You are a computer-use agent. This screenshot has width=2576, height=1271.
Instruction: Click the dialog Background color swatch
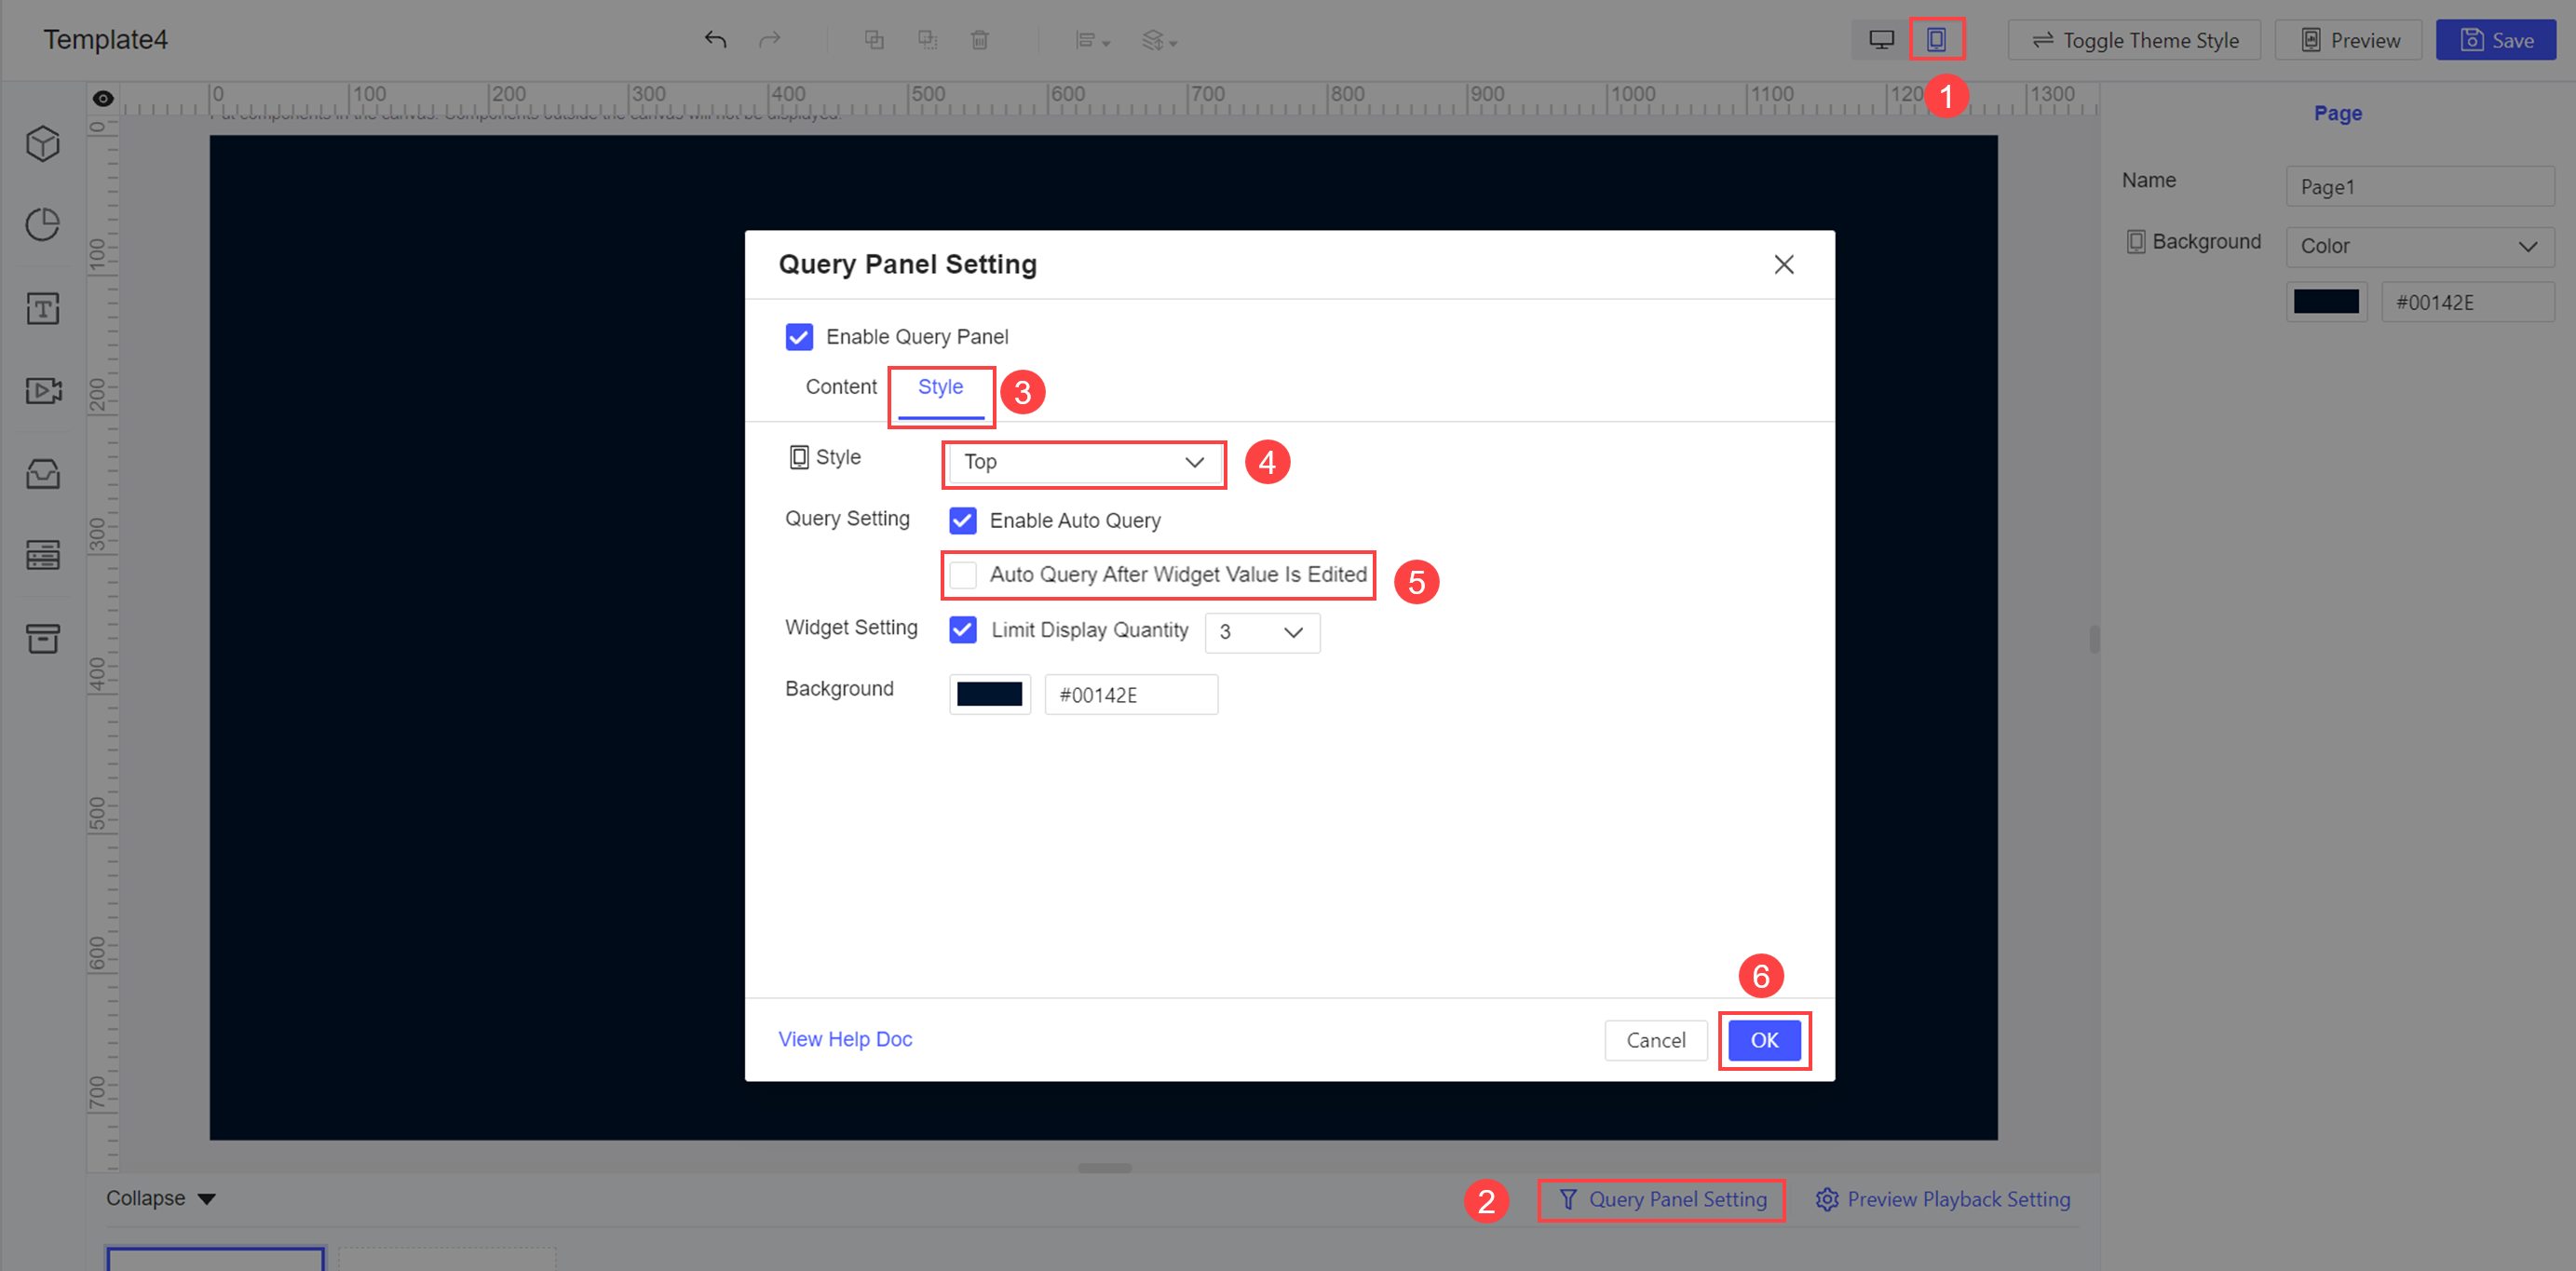pyautogui.click(x=990, y=694)
